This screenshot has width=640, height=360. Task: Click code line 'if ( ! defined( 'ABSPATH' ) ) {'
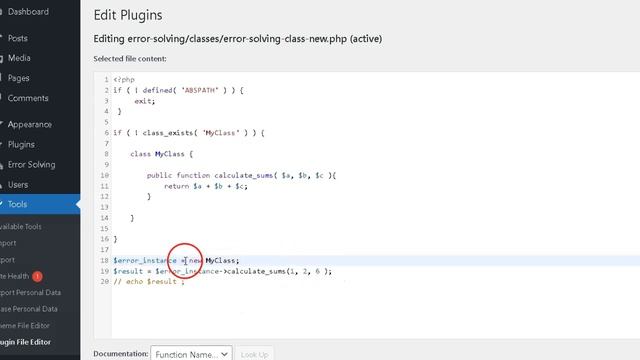pyautogui.click(x=178, y=90)
